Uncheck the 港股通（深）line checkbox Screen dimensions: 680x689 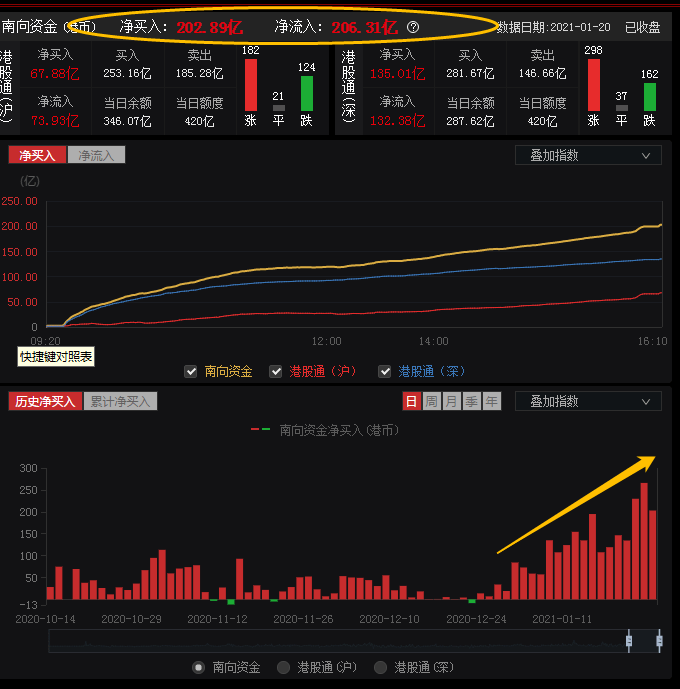point(385,372)
